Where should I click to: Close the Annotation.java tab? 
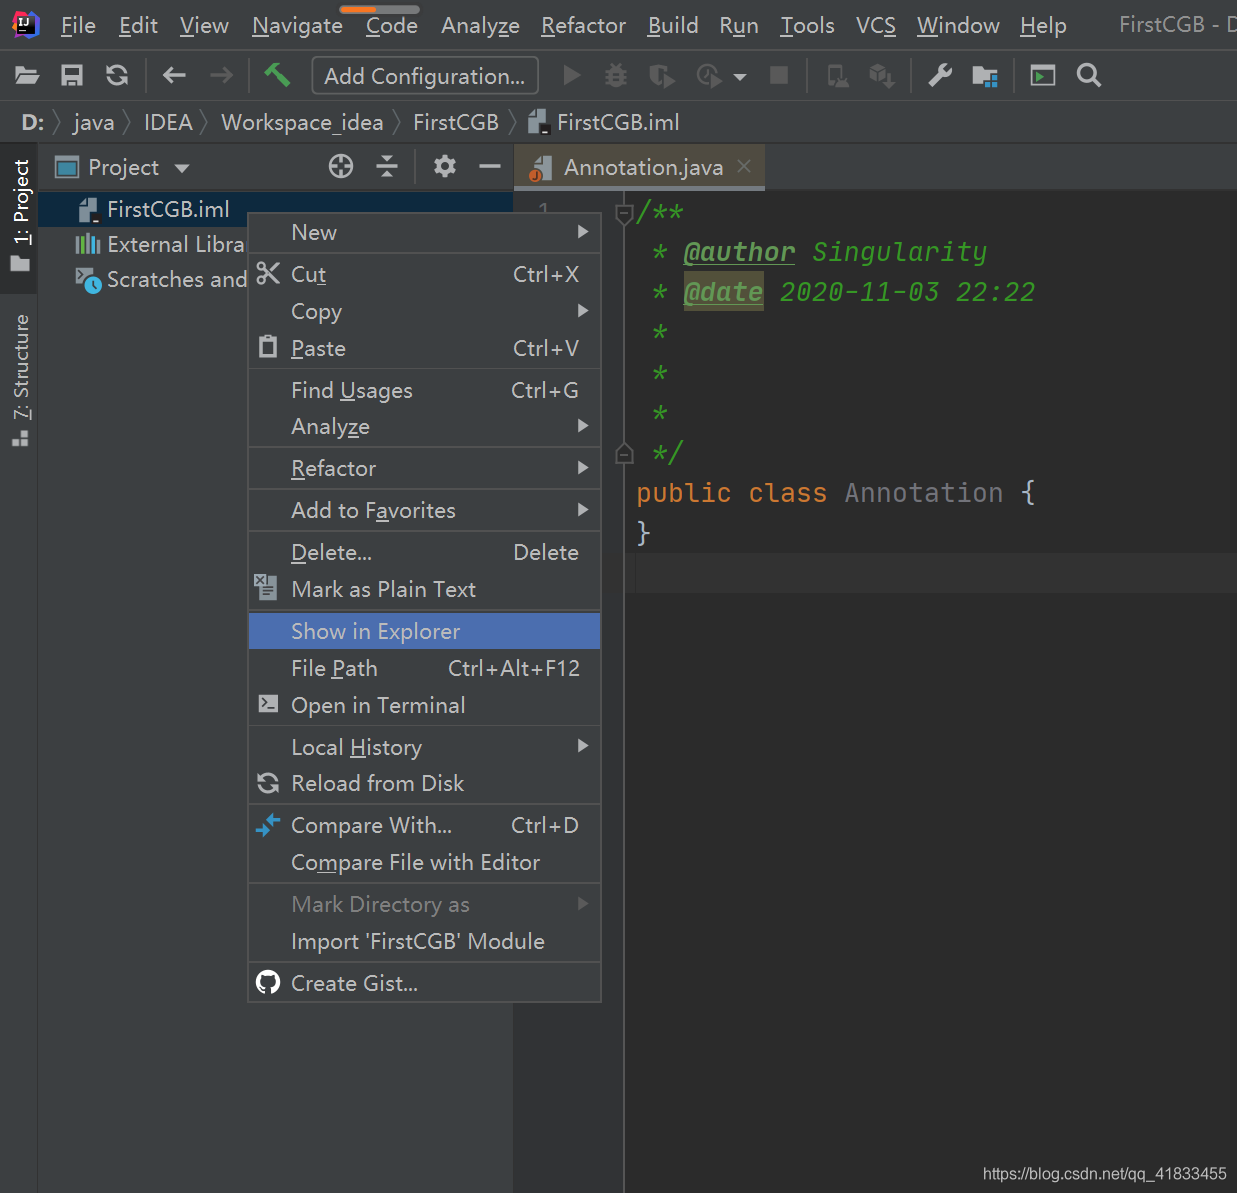744,166
